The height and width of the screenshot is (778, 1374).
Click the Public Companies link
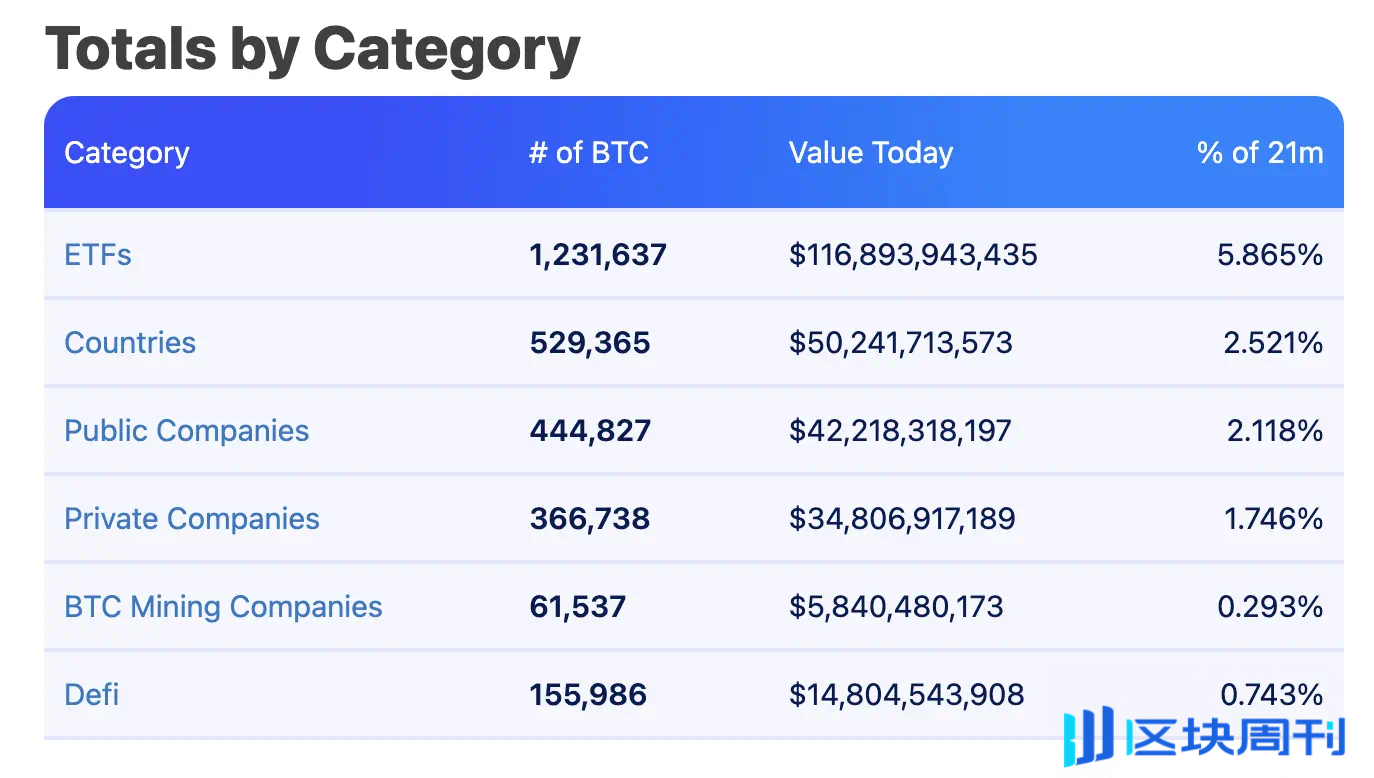click(x=187, y=431)
